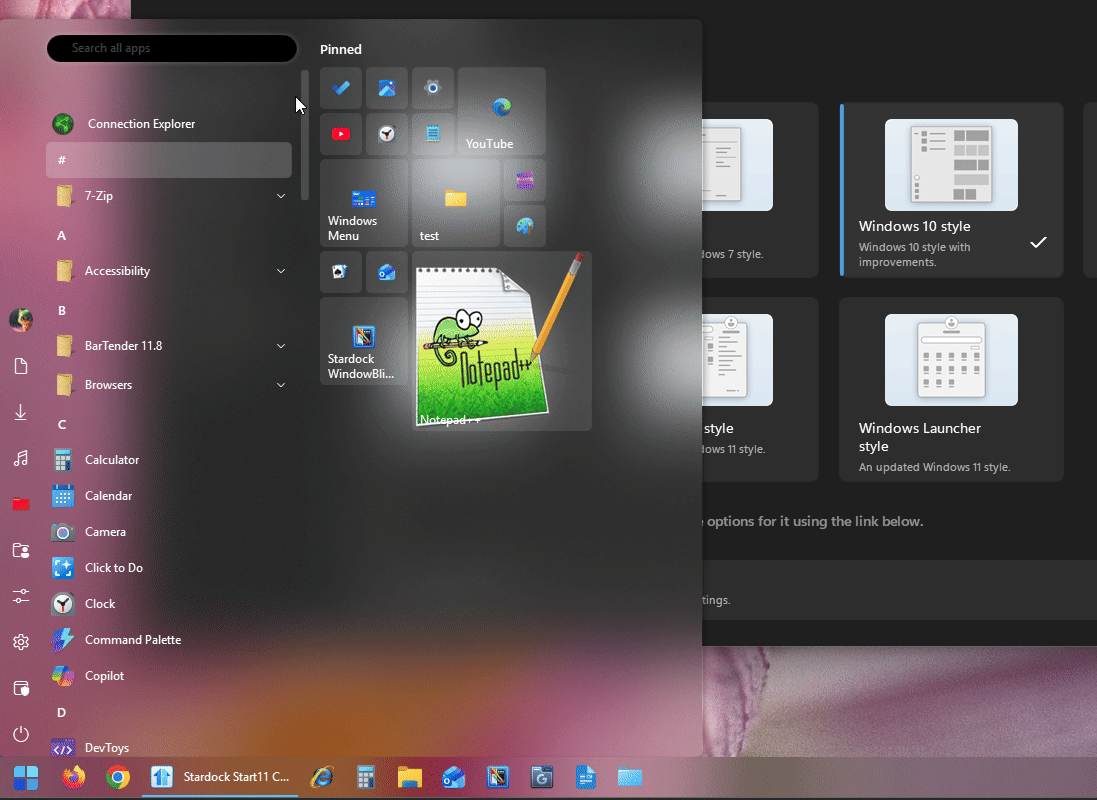This screenshot has width=1097, height=800.
Task: Open the Notepad++ pinned tile
Action: pyautogui.click(x=501, y=341)
